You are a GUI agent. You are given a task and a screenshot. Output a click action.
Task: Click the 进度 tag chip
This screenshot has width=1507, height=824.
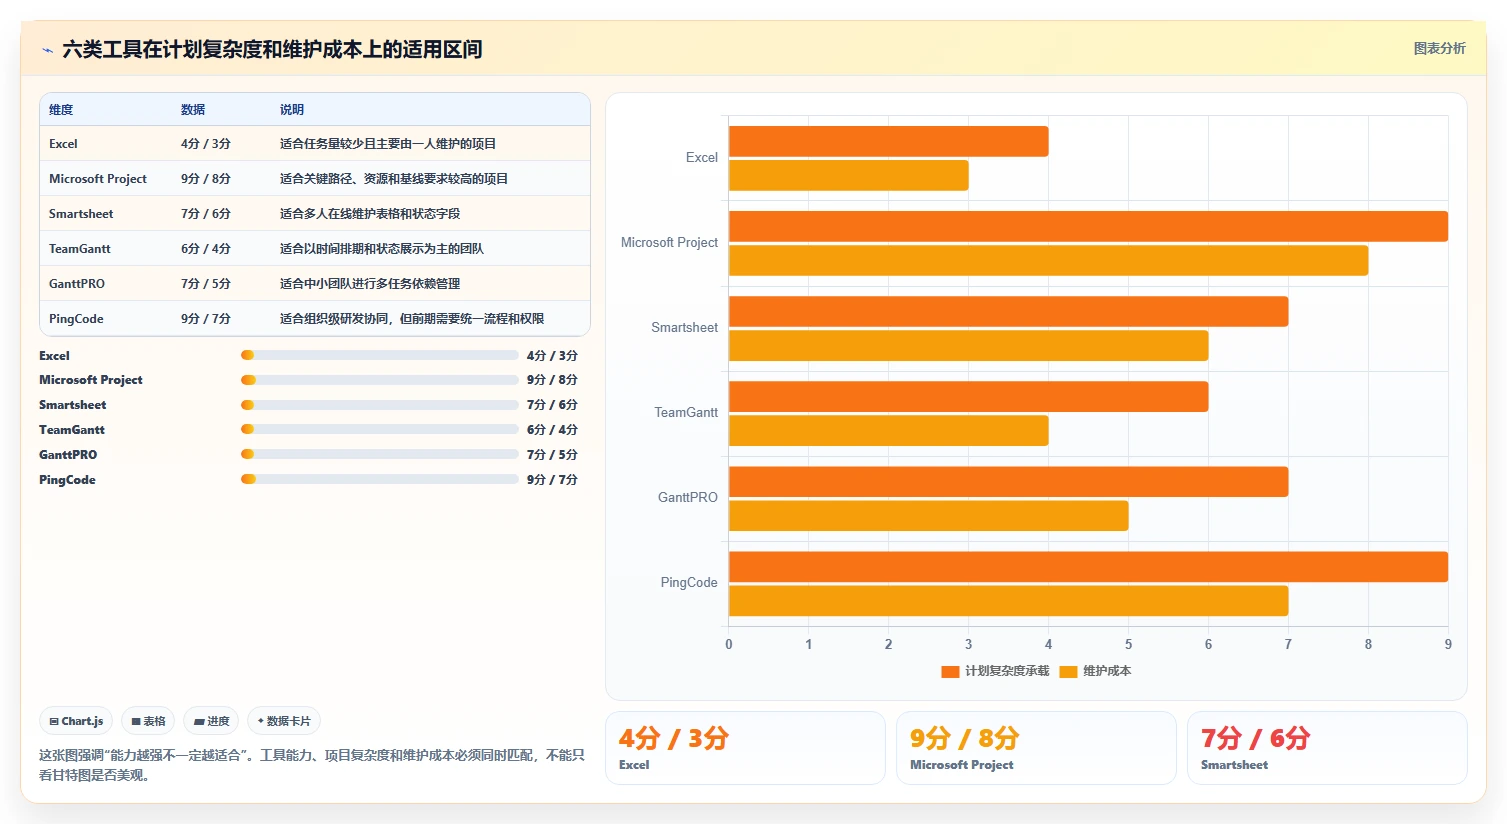point(211,721)
